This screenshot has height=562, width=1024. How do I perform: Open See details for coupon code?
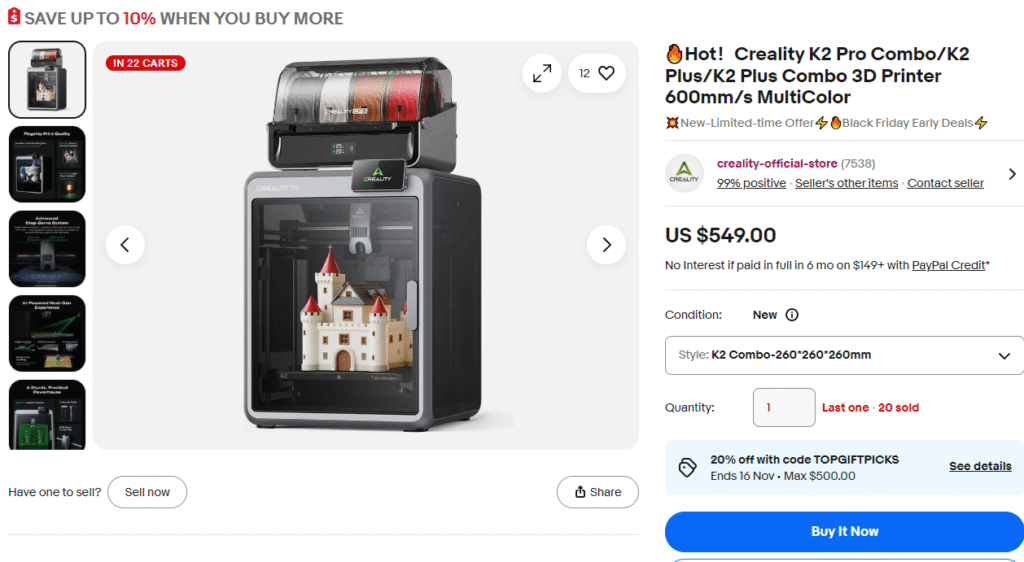[x=979, y=466]
